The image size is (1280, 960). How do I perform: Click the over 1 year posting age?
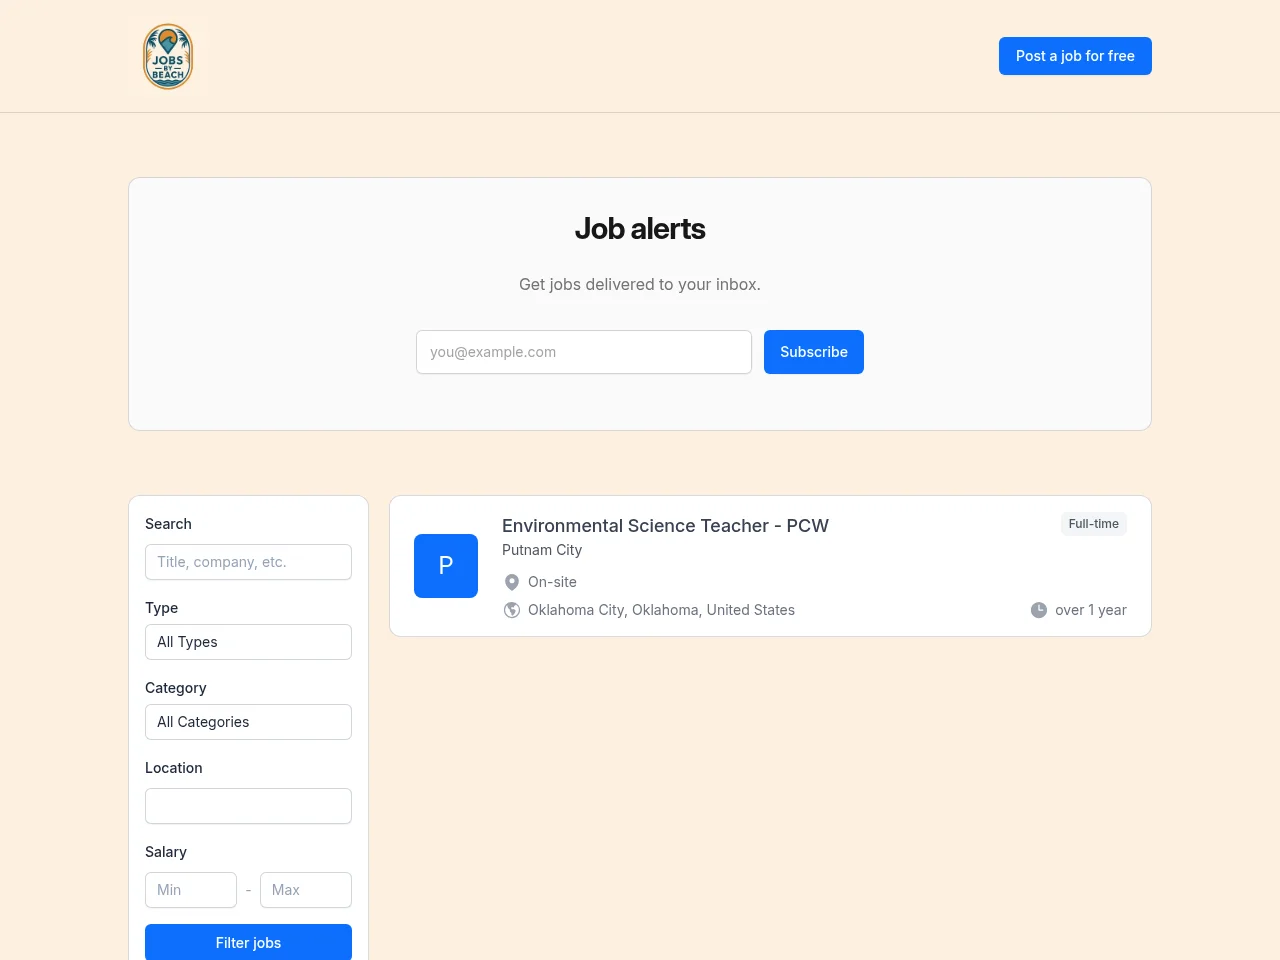[1091, 610]
